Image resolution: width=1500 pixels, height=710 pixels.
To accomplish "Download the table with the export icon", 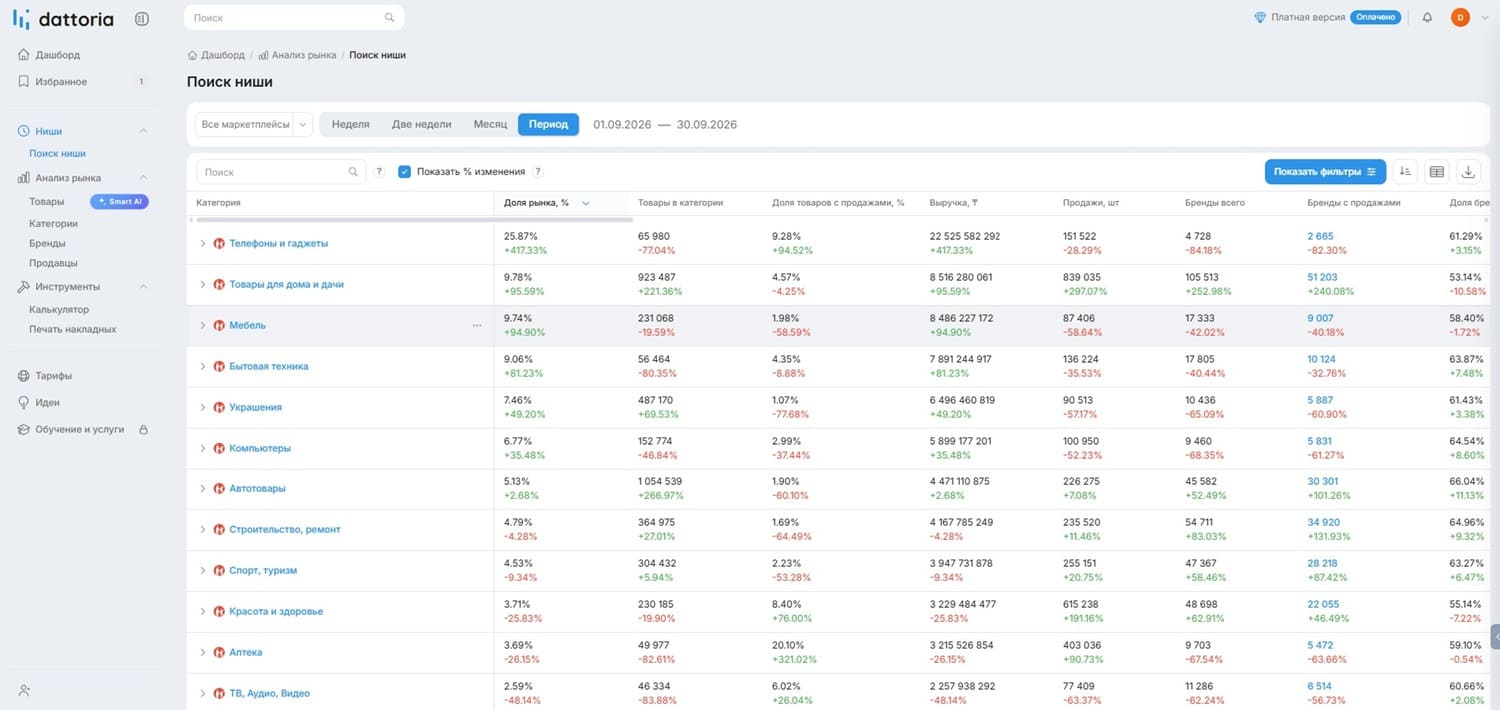I will tap(1468, 172).
